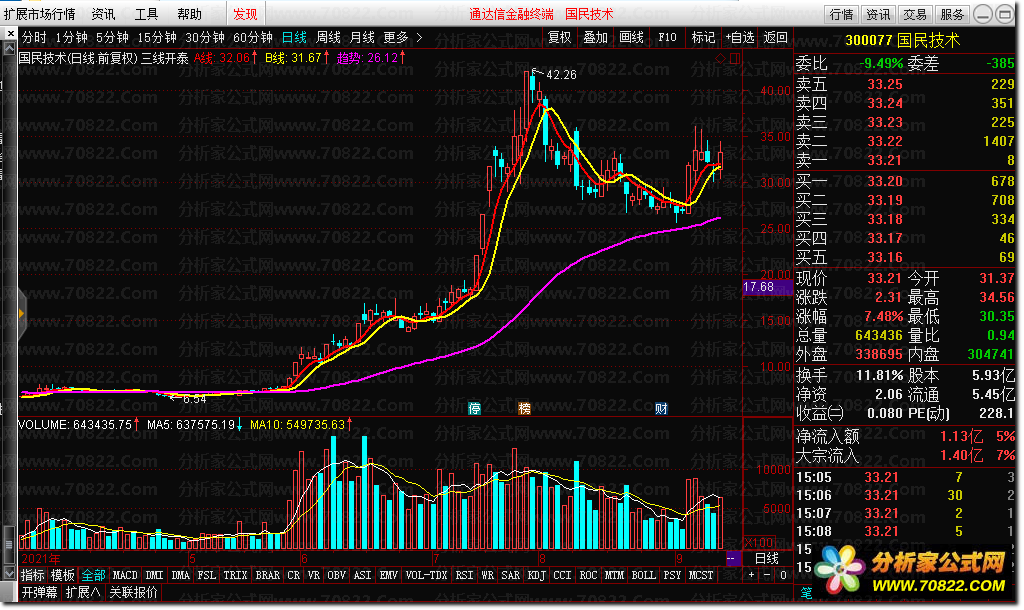Click the 开弹幕 button
The image size is (1024, 610).
click(x=40, y=592)
